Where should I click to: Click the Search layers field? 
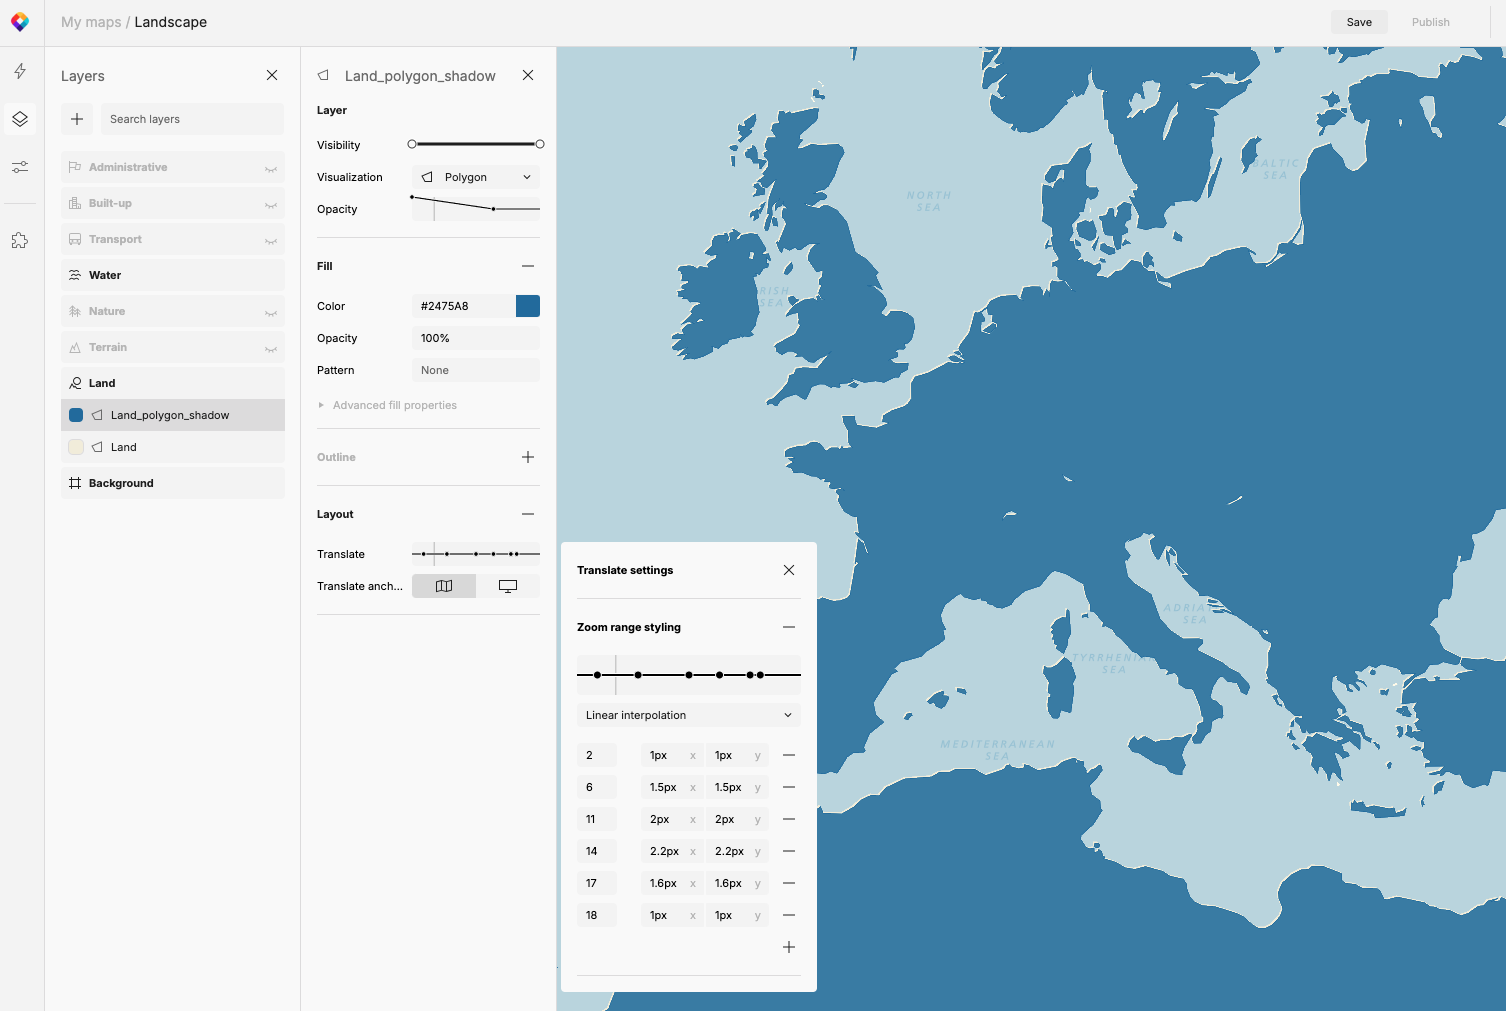pyautogui.click(x=192, y=119)
